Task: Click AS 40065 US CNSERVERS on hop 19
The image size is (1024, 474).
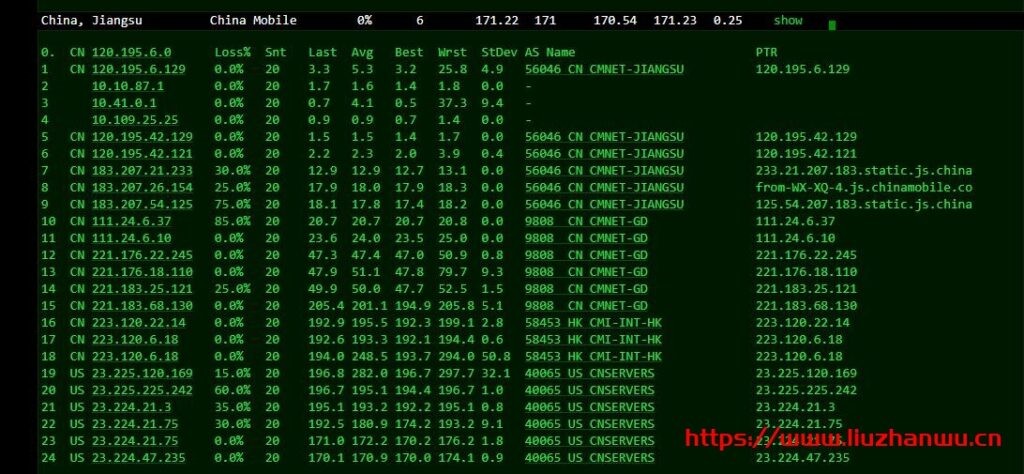Action: (x=590, y=373)
